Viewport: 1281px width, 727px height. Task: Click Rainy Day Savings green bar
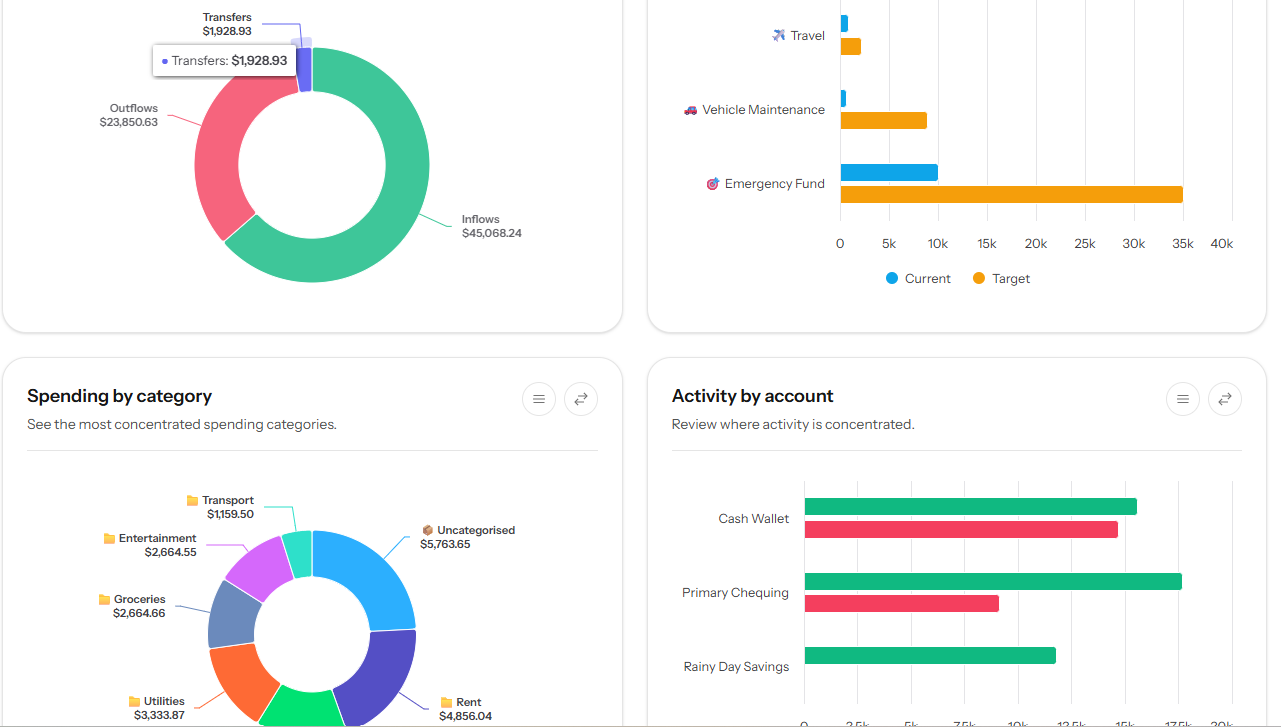click(930, 656)
